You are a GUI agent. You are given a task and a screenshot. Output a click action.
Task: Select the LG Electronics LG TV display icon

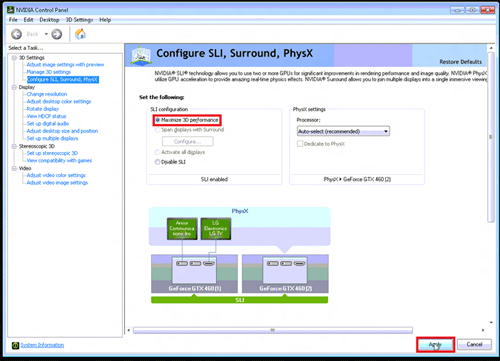coord(216,229)
